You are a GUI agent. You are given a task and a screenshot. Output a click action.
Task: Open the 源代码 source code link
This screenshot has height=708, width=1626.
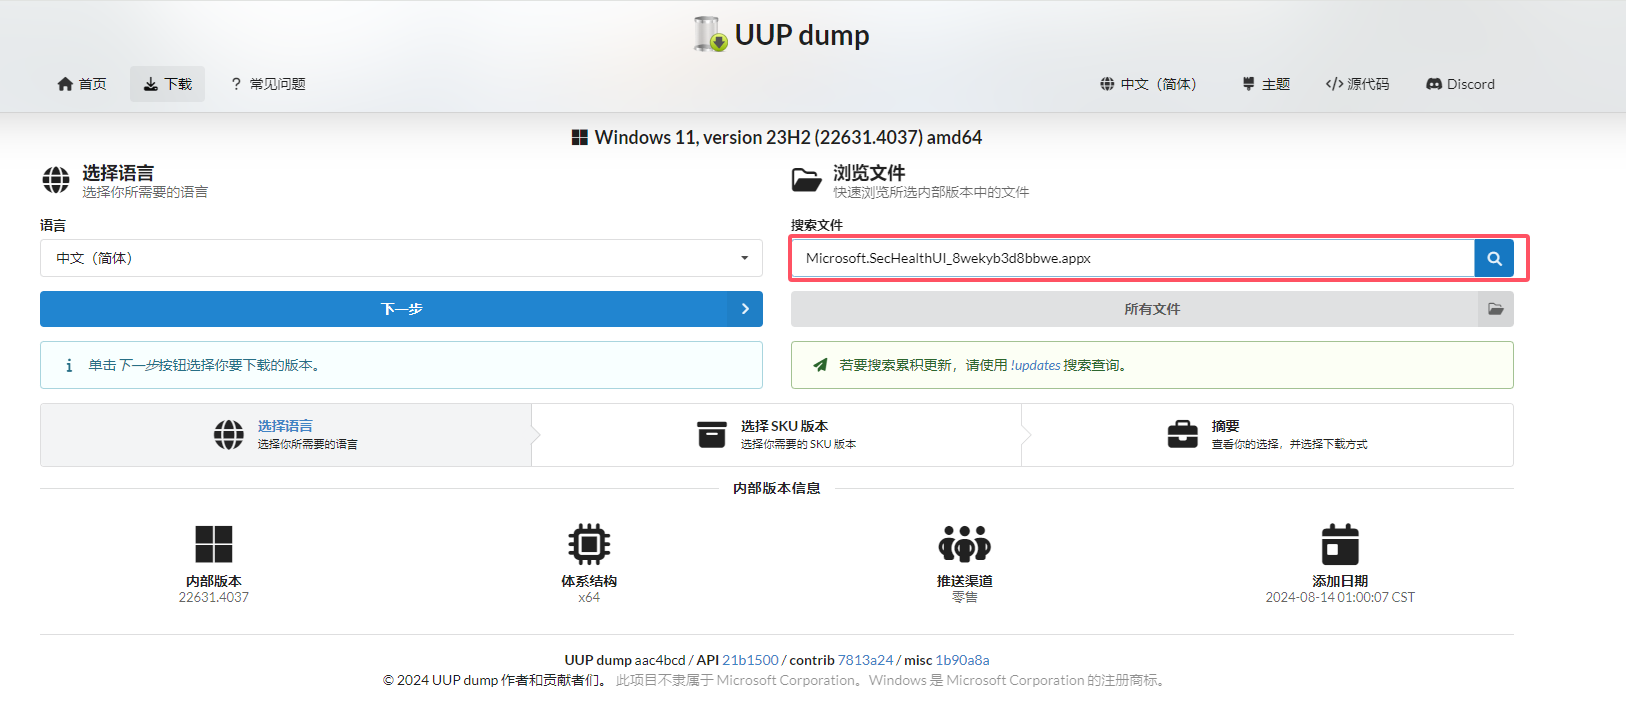point(1357,84)
